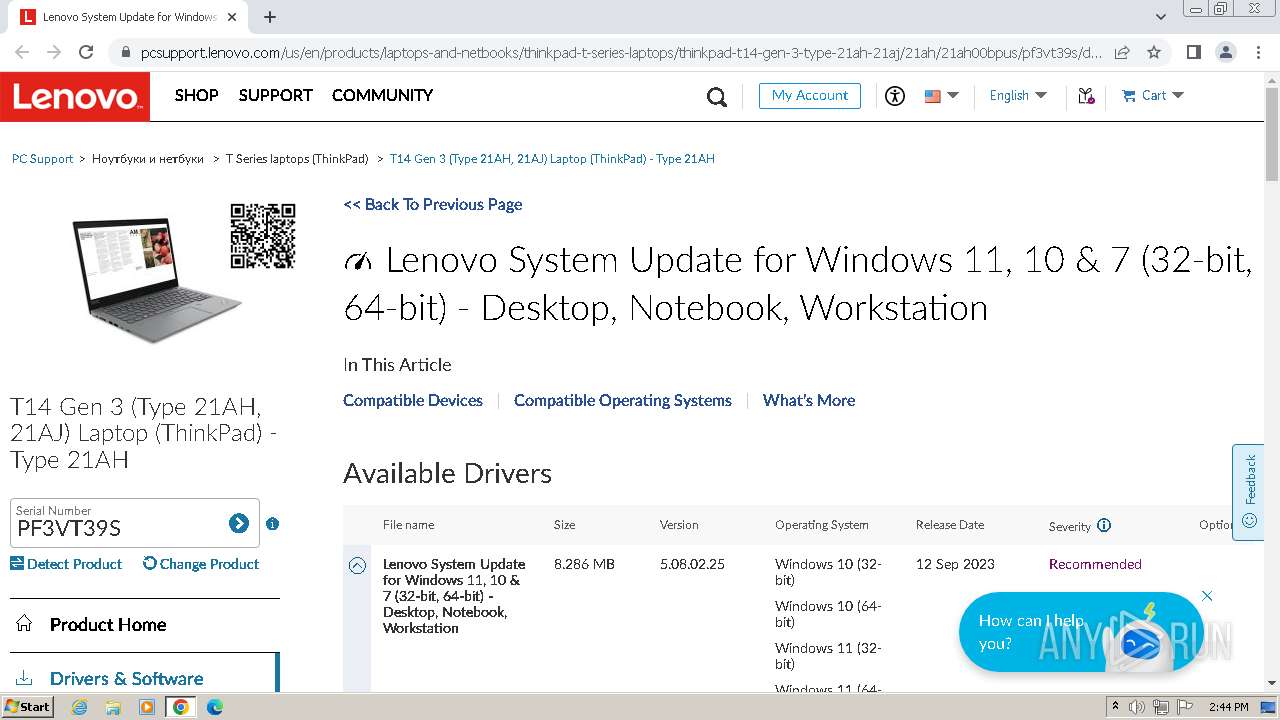The image size is (1280, 720).
Task: Click version 5.08.02.25 cell
Action: pyautogui.click(x=692, y=564)
